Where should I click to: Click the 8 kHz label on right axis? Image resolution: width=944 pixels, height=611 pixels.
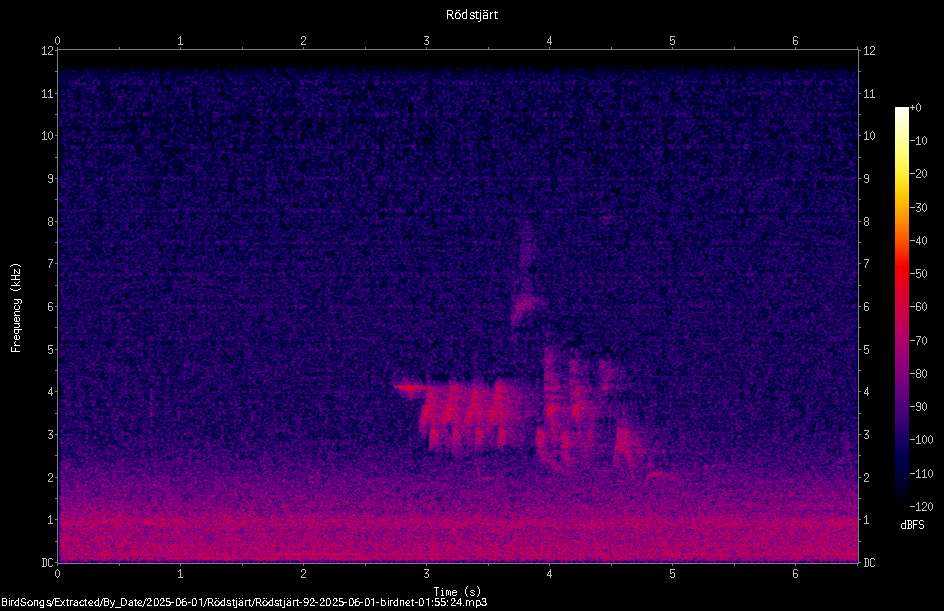[x=867, y=222]
